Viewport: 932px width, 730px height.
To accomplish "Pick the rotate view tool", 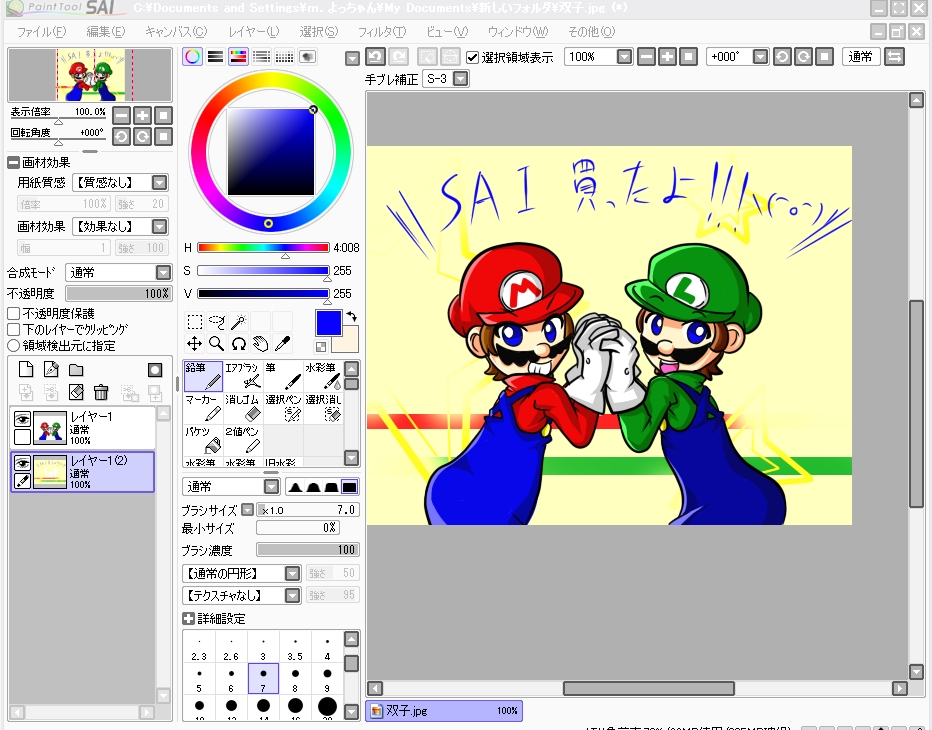I will point(238,344).
